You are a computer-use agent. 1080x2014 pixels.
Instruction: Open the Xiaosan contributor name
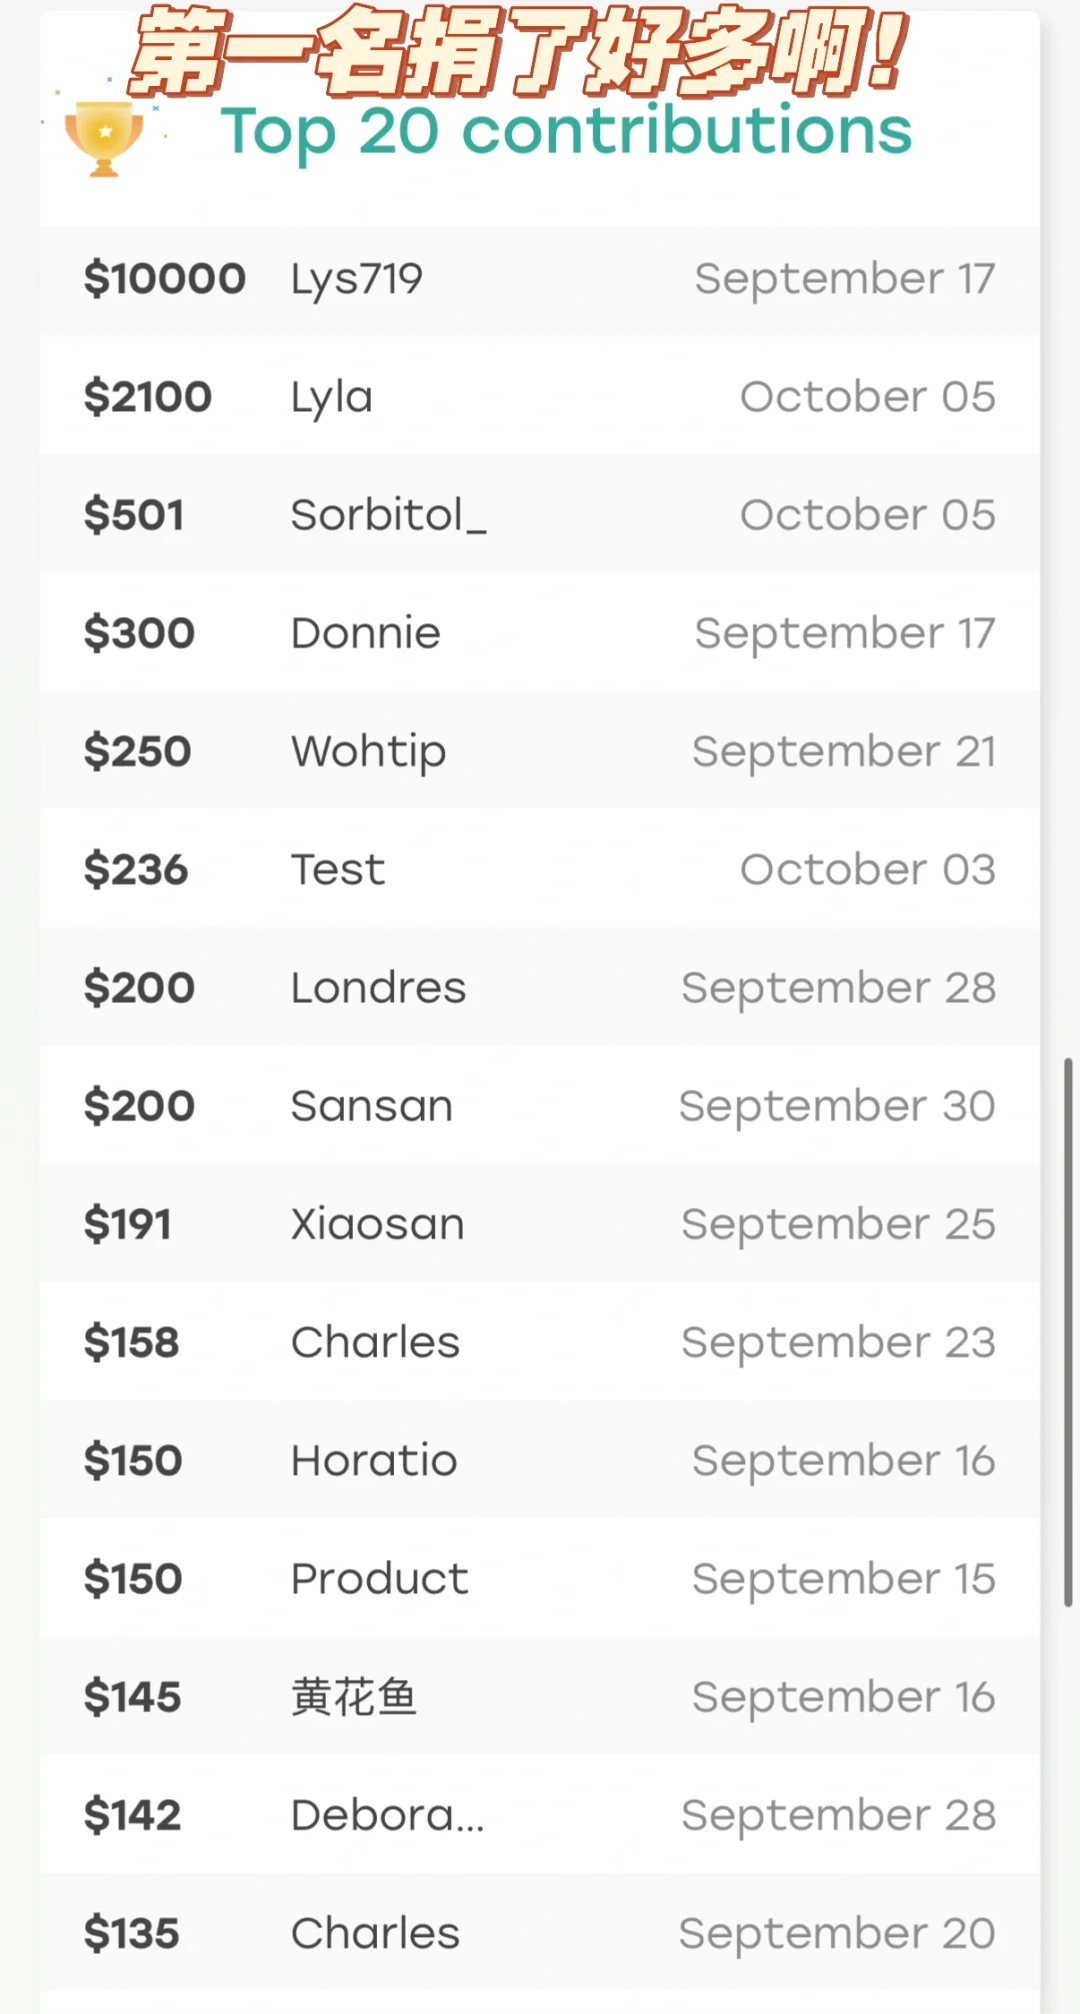point(377,1224)
